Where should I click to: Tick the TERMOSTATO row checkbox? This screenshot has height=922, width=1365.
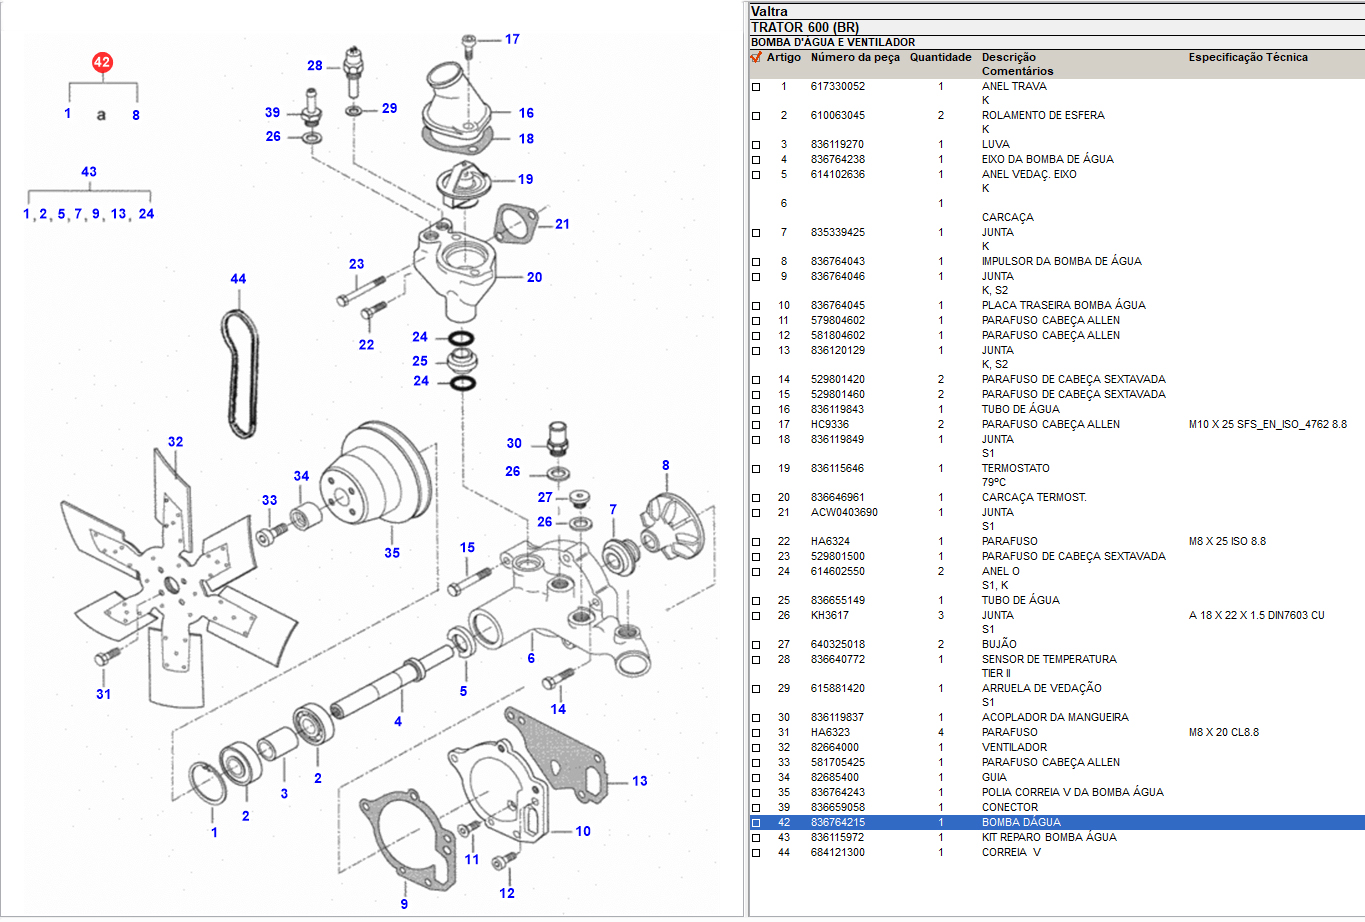[x=756, y=469]
